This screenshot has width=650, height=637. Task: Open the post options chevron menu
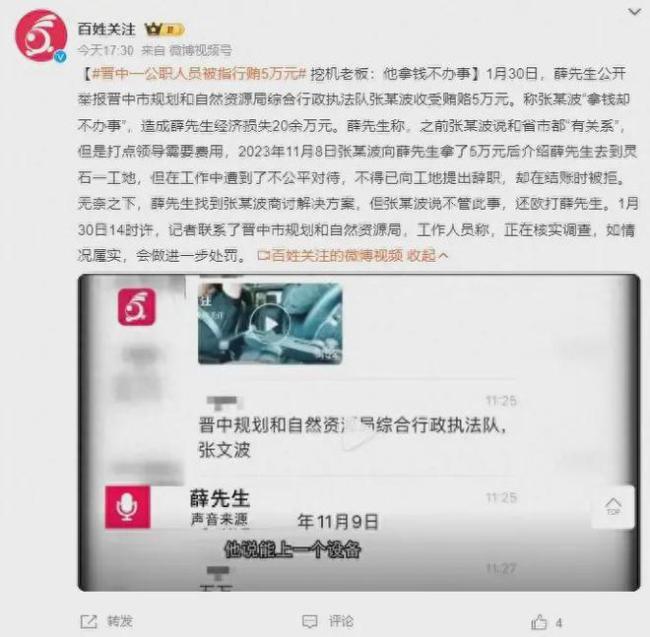634,12
